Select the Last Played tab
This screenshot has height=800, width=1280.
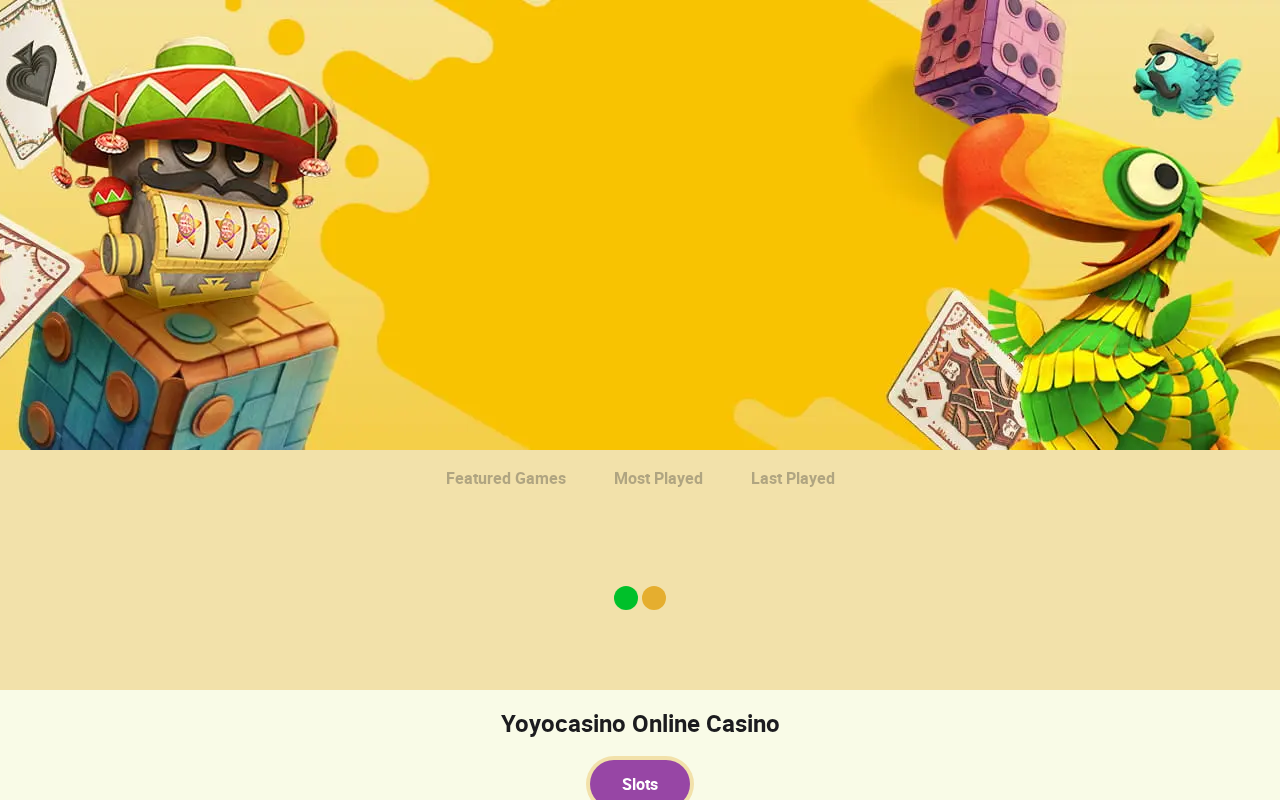(793, 478)
